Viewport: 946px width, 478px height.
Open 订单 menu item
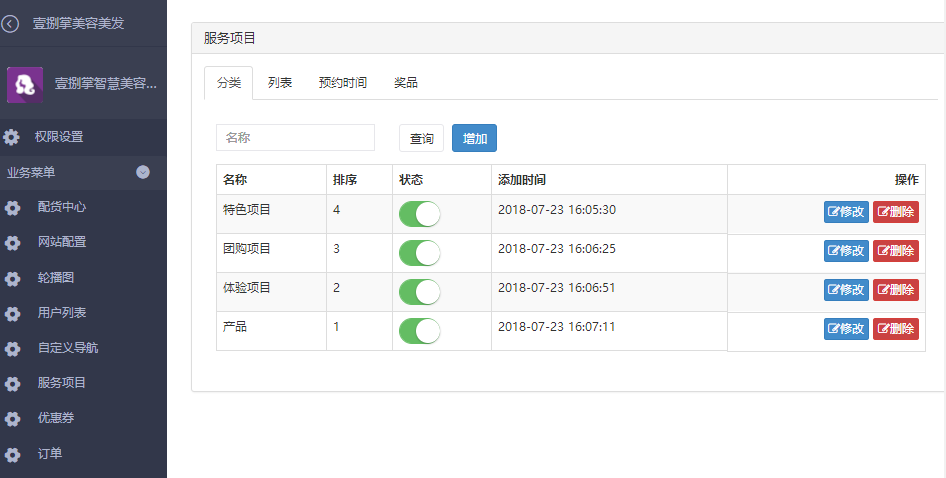point(49,453)
